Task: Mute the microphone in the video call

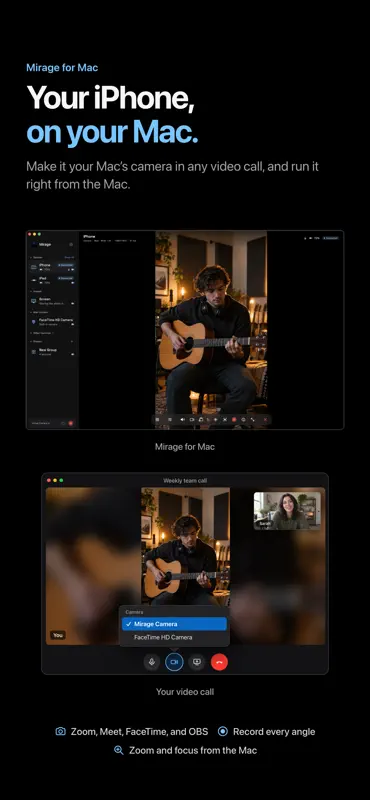Action: (x=151, y=662)
